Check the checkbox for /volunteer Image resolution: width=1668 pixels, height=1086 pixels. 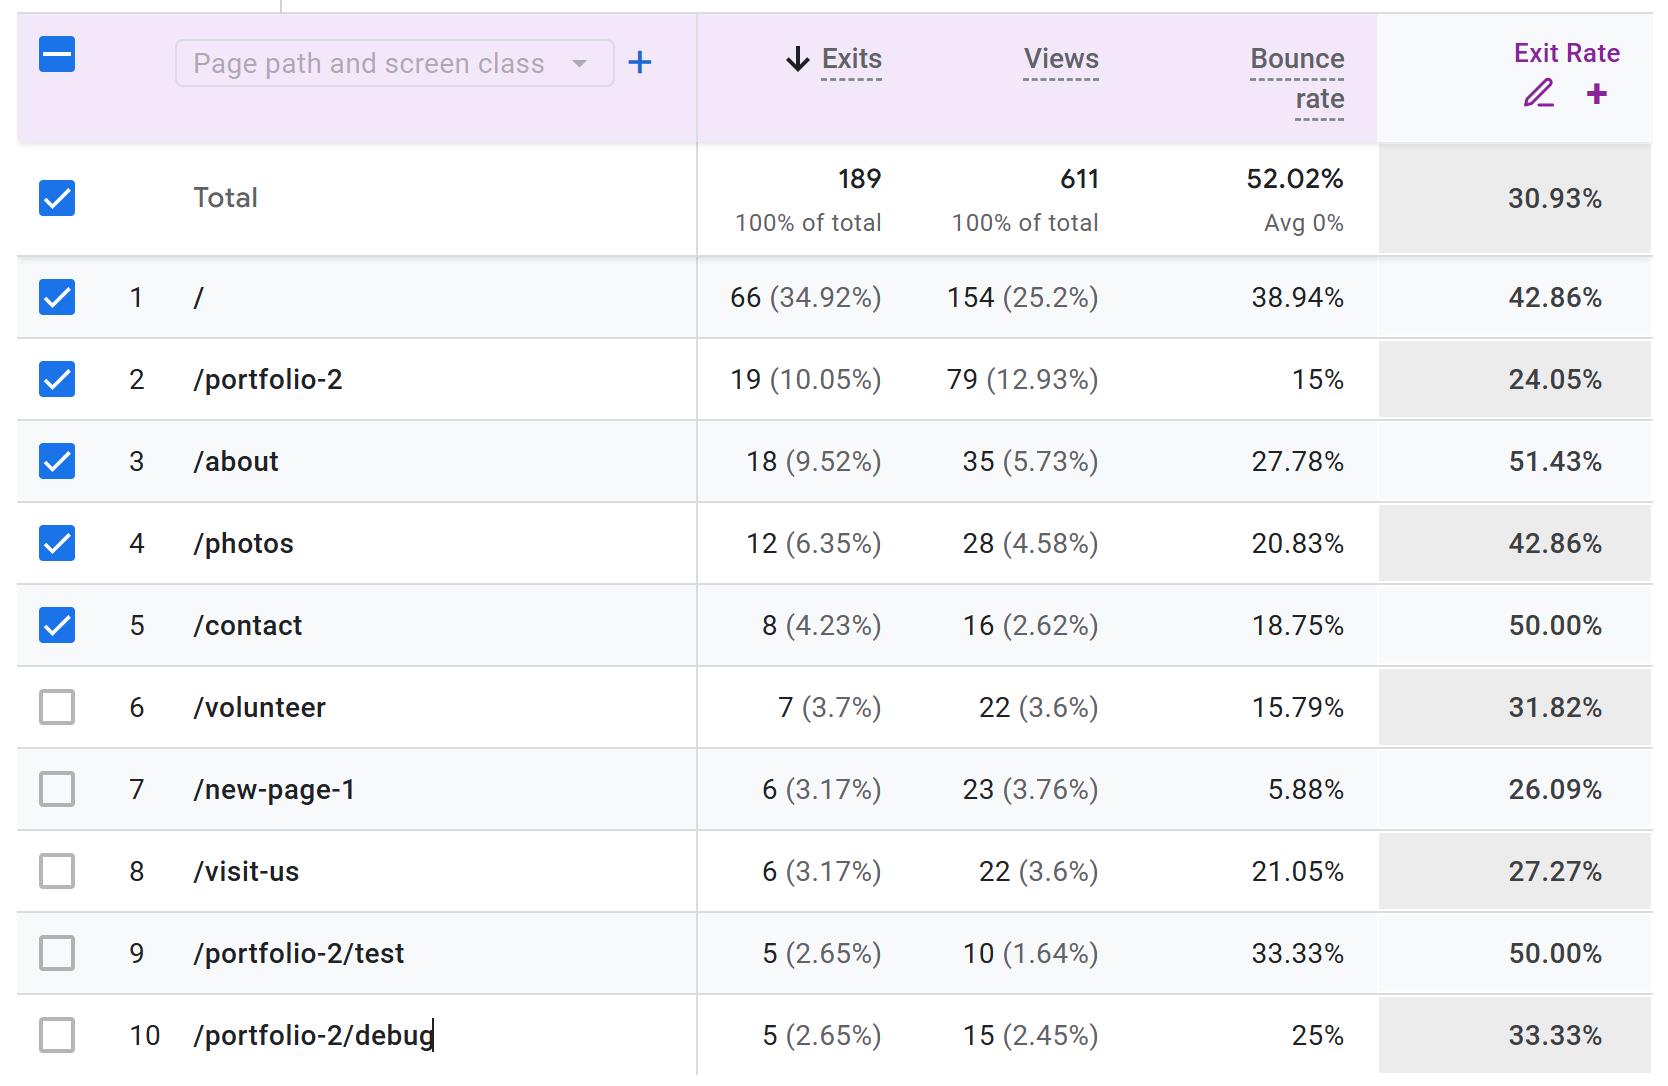57,707
